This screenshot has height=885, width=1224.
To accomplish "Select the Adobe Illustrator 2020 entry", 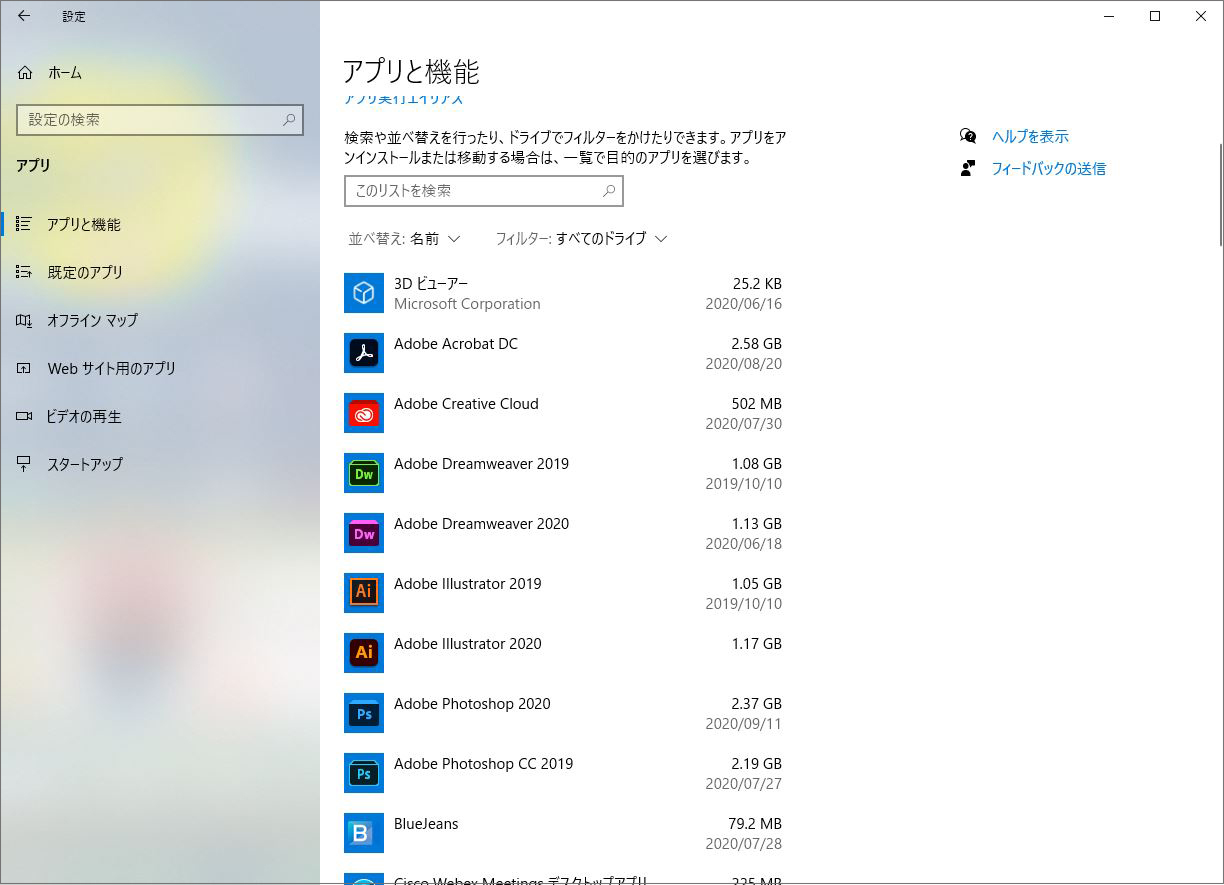I will point(467,644).
